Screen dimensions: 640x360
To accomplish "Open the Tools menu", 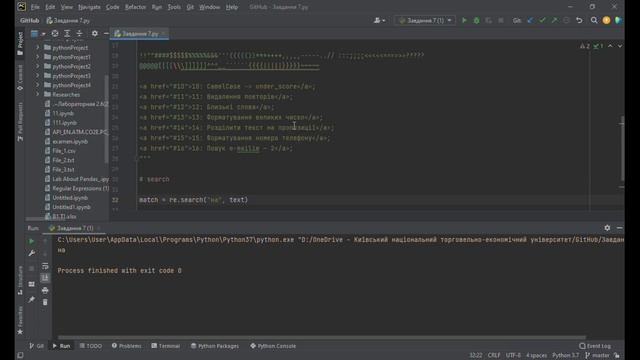I will [174, 7].
